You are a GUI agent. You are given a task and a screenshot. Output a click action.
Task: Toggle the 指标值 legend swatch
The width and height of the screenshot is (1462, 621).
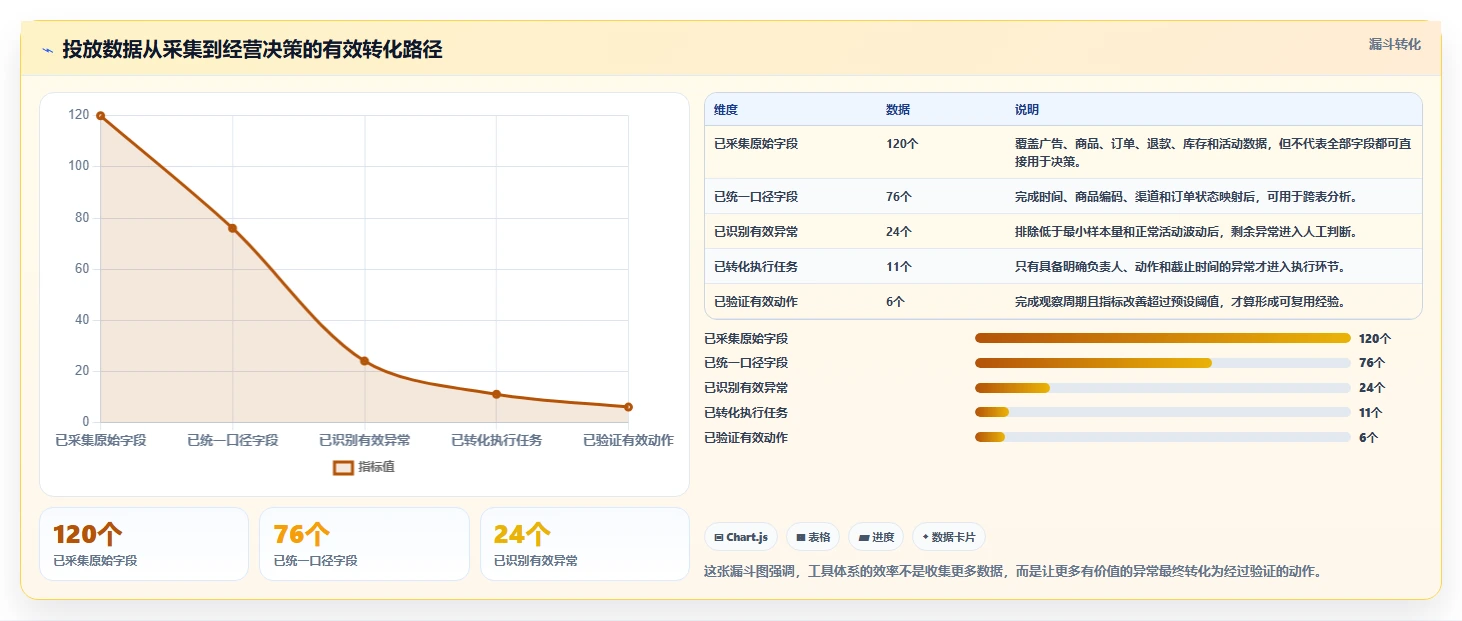click(343, 467)
